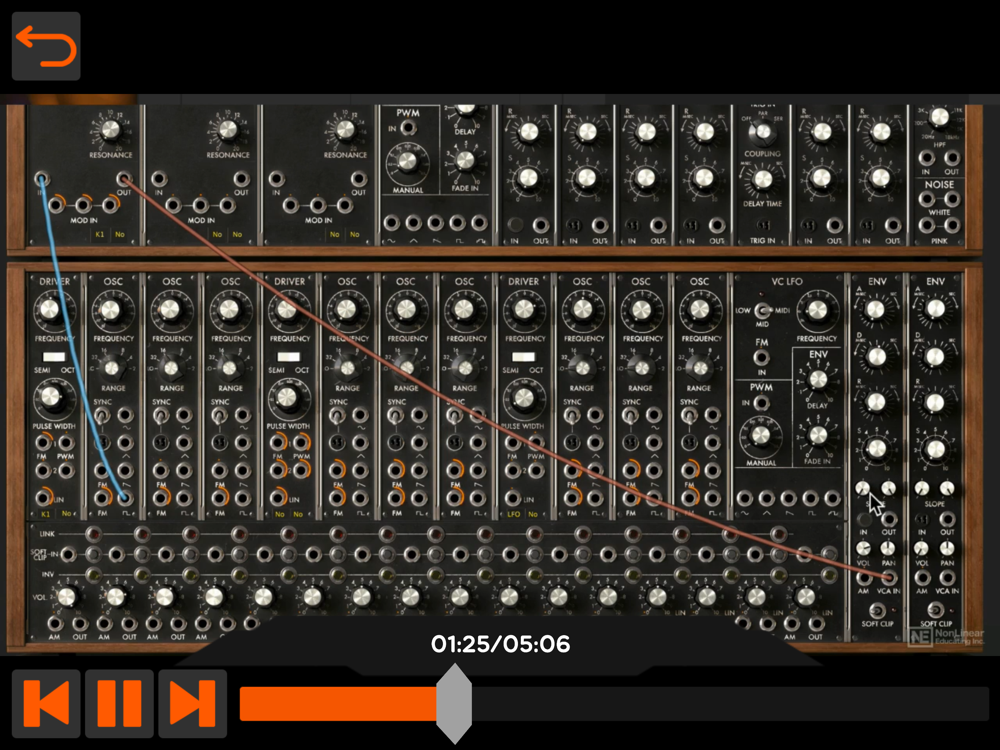Screen dimensions: 1000x750
Task: Open the No selector beside K1 on the leftmost DRIVER
Action: click(66, 514)
